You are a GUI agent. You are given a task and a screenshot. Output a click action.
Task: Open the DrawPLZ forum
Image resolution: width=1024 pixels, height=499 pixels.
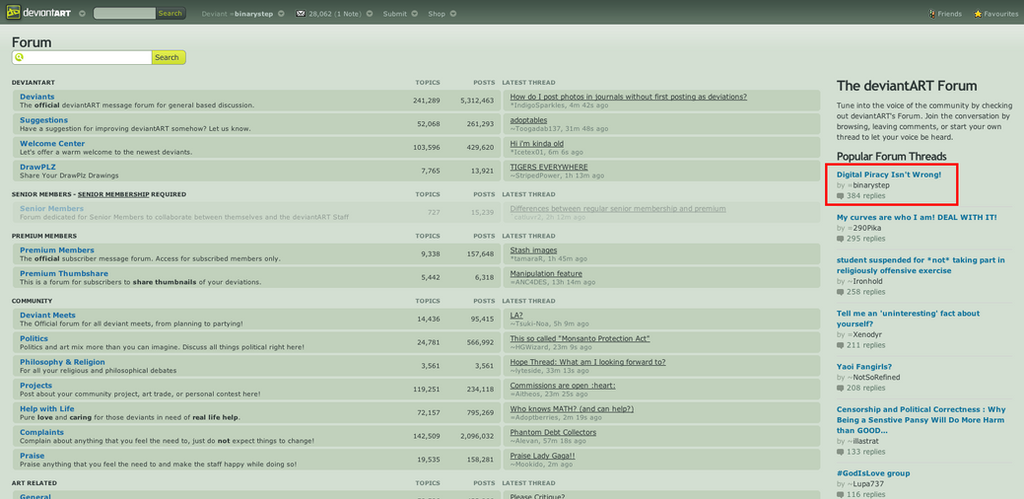point(38,167)
